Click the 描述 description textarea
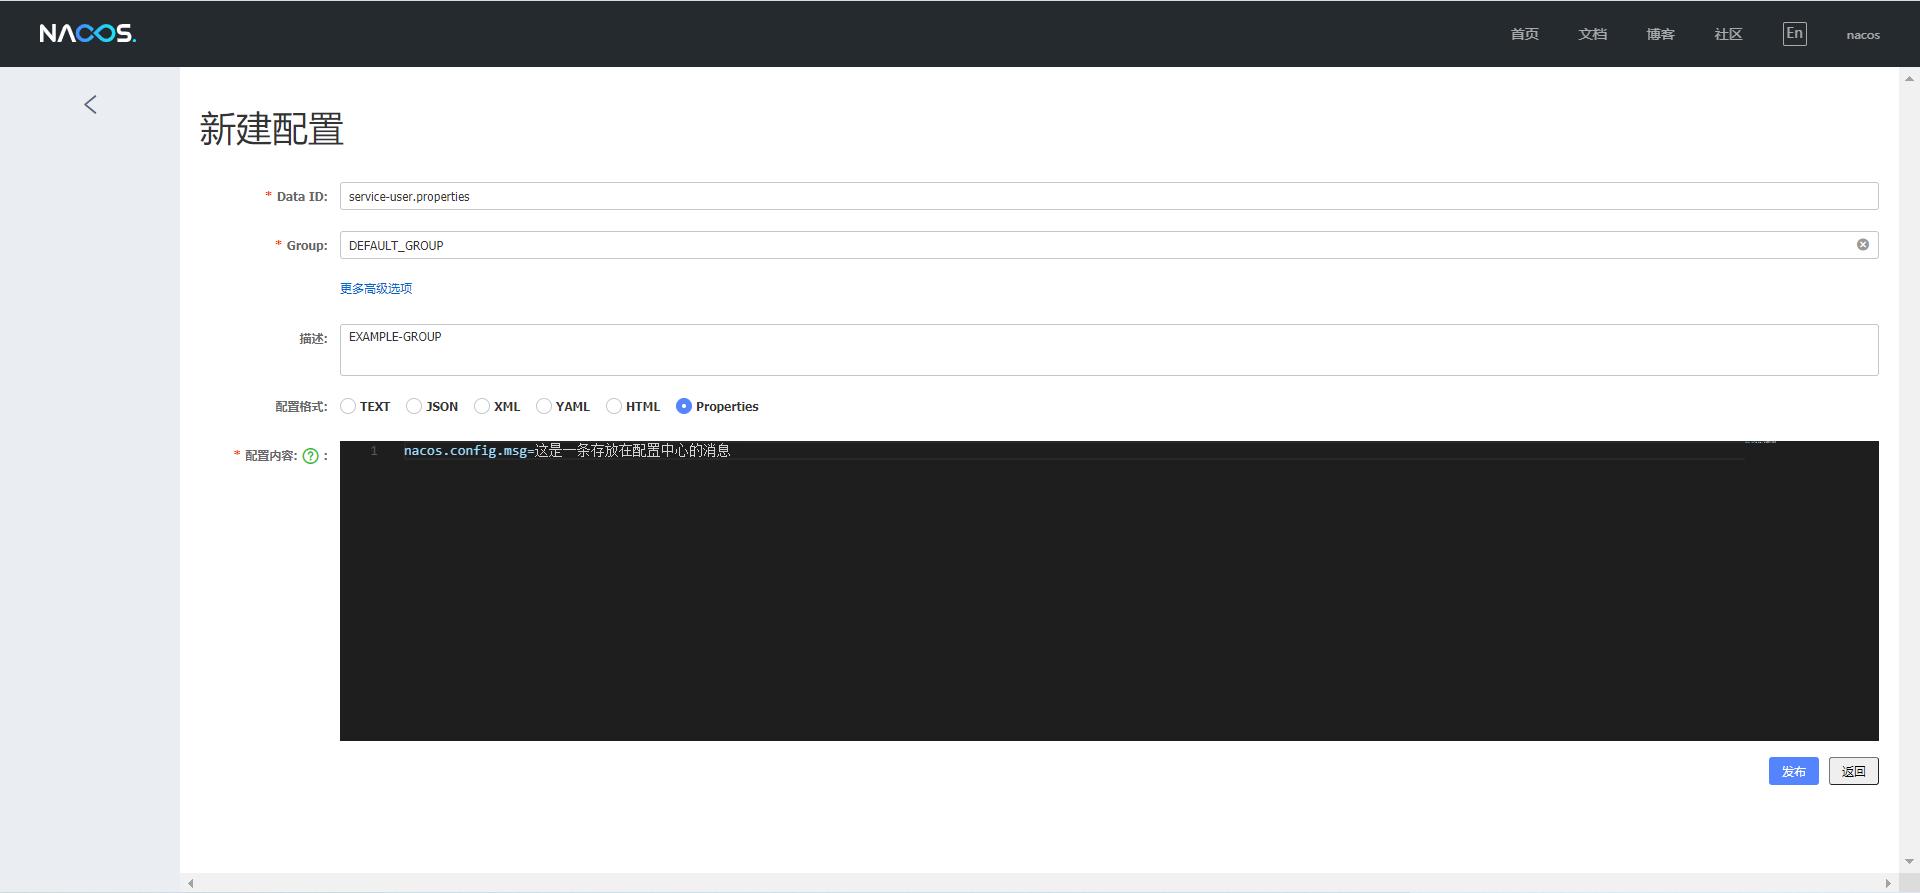The height and width of the screenshot is (893, 1920). tap(1109, 350)
